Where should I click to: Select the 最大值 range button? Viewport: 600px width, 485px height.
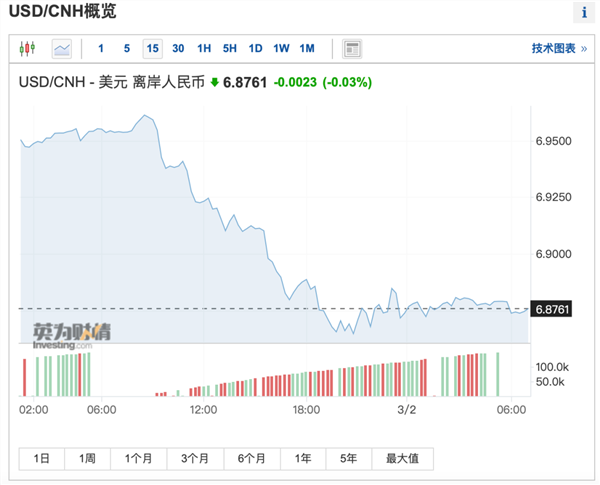[402, 458]
